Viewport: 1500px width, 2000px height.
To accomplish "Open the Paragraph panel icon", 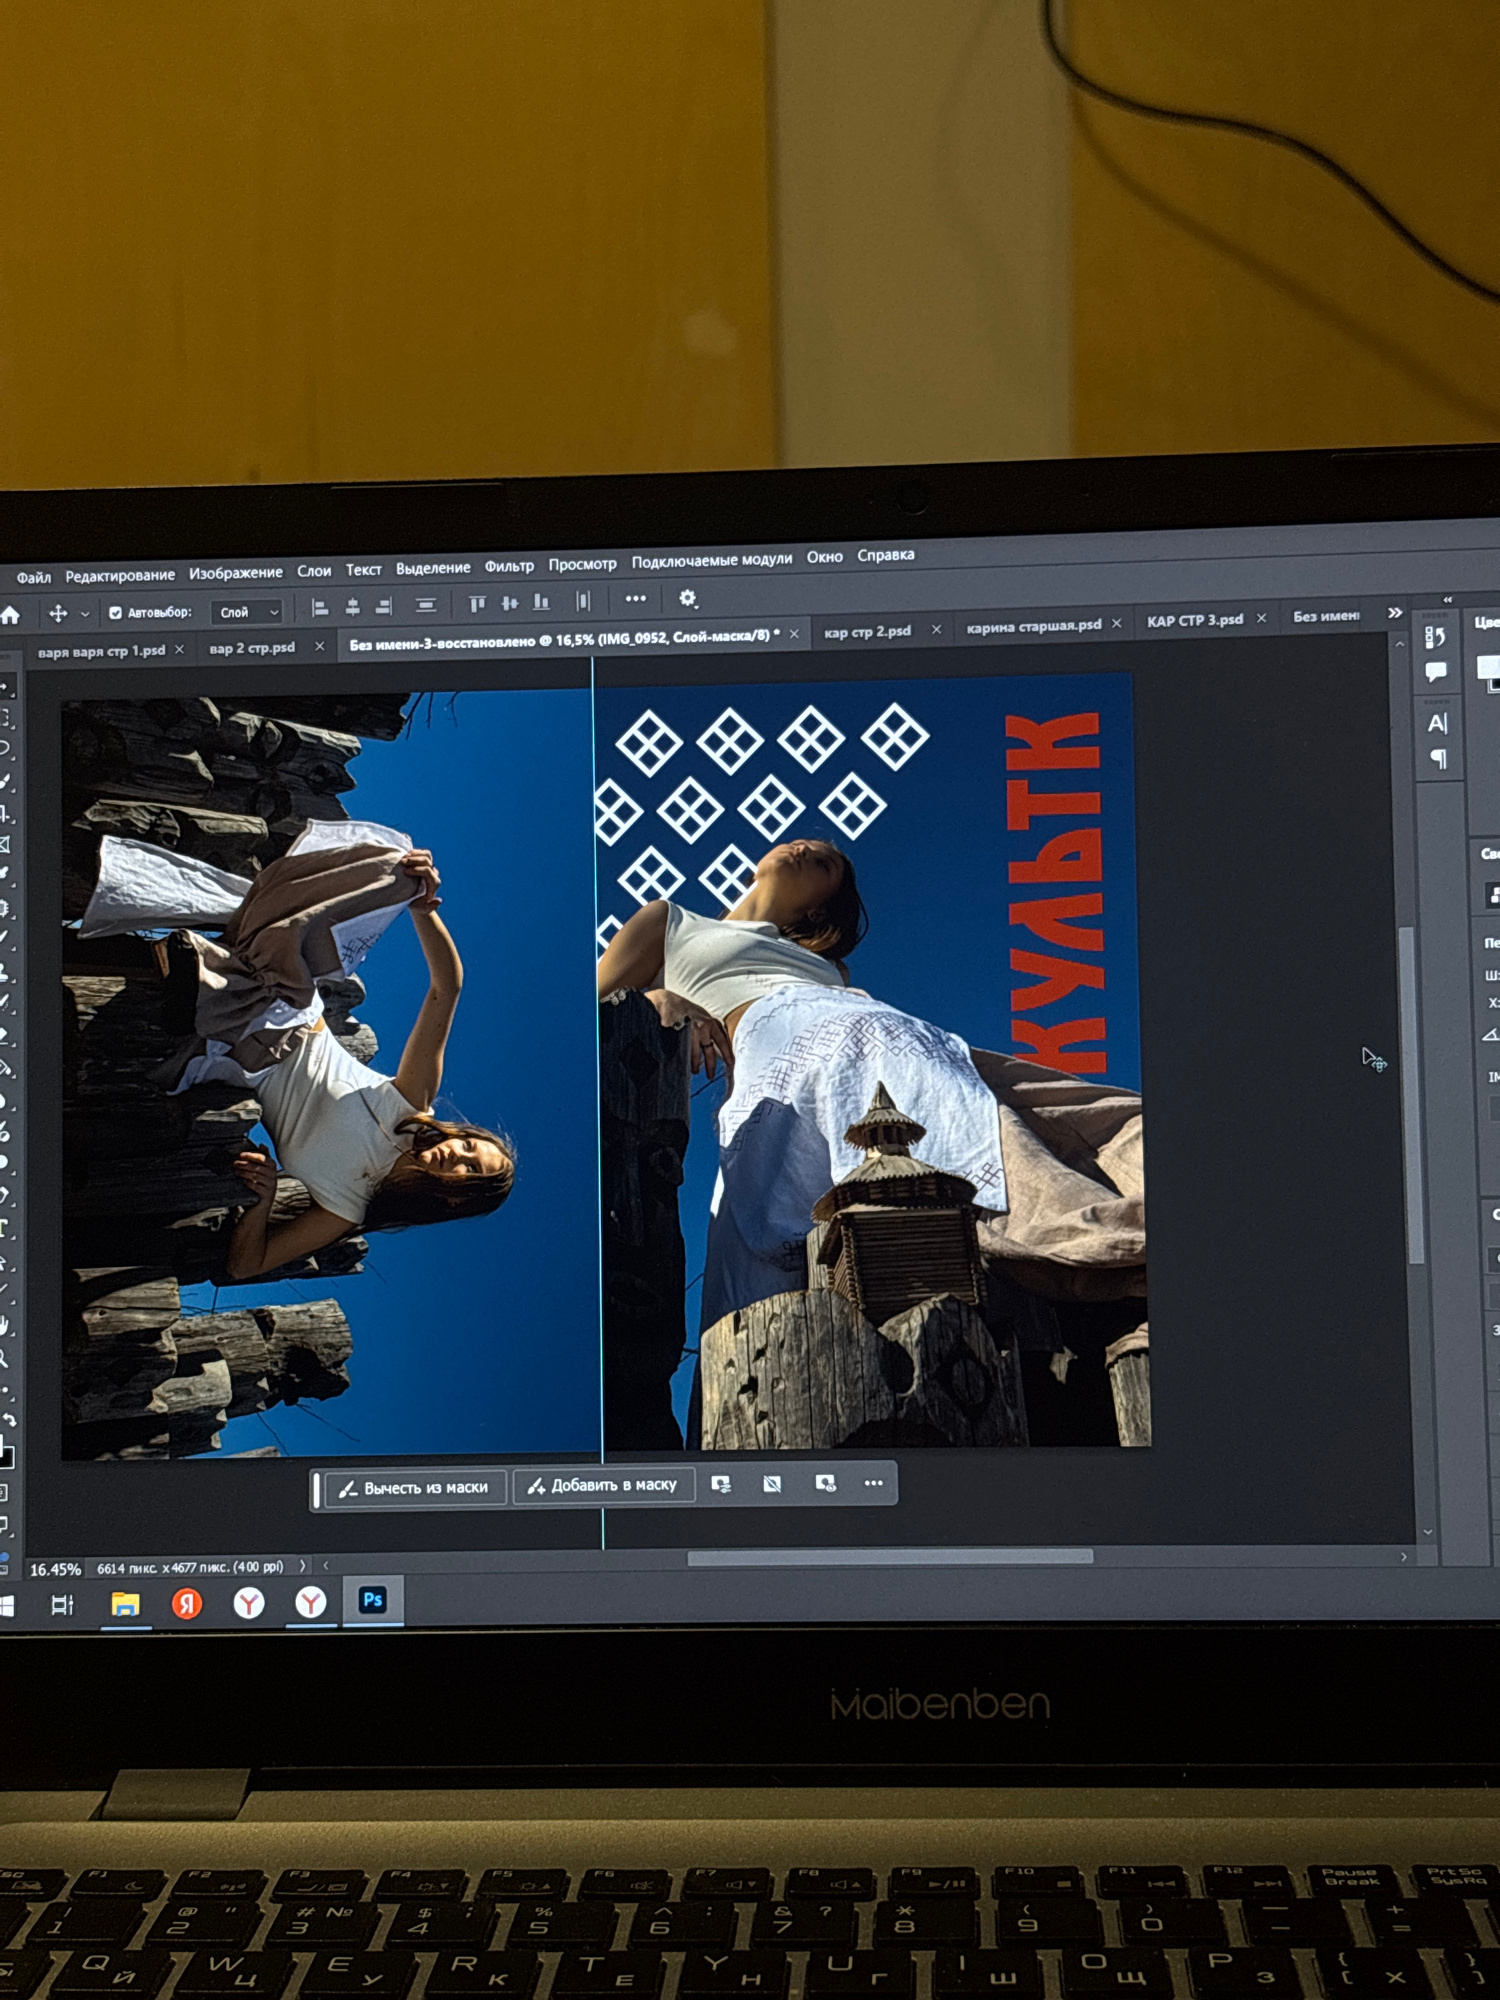I will (1438, 759).
